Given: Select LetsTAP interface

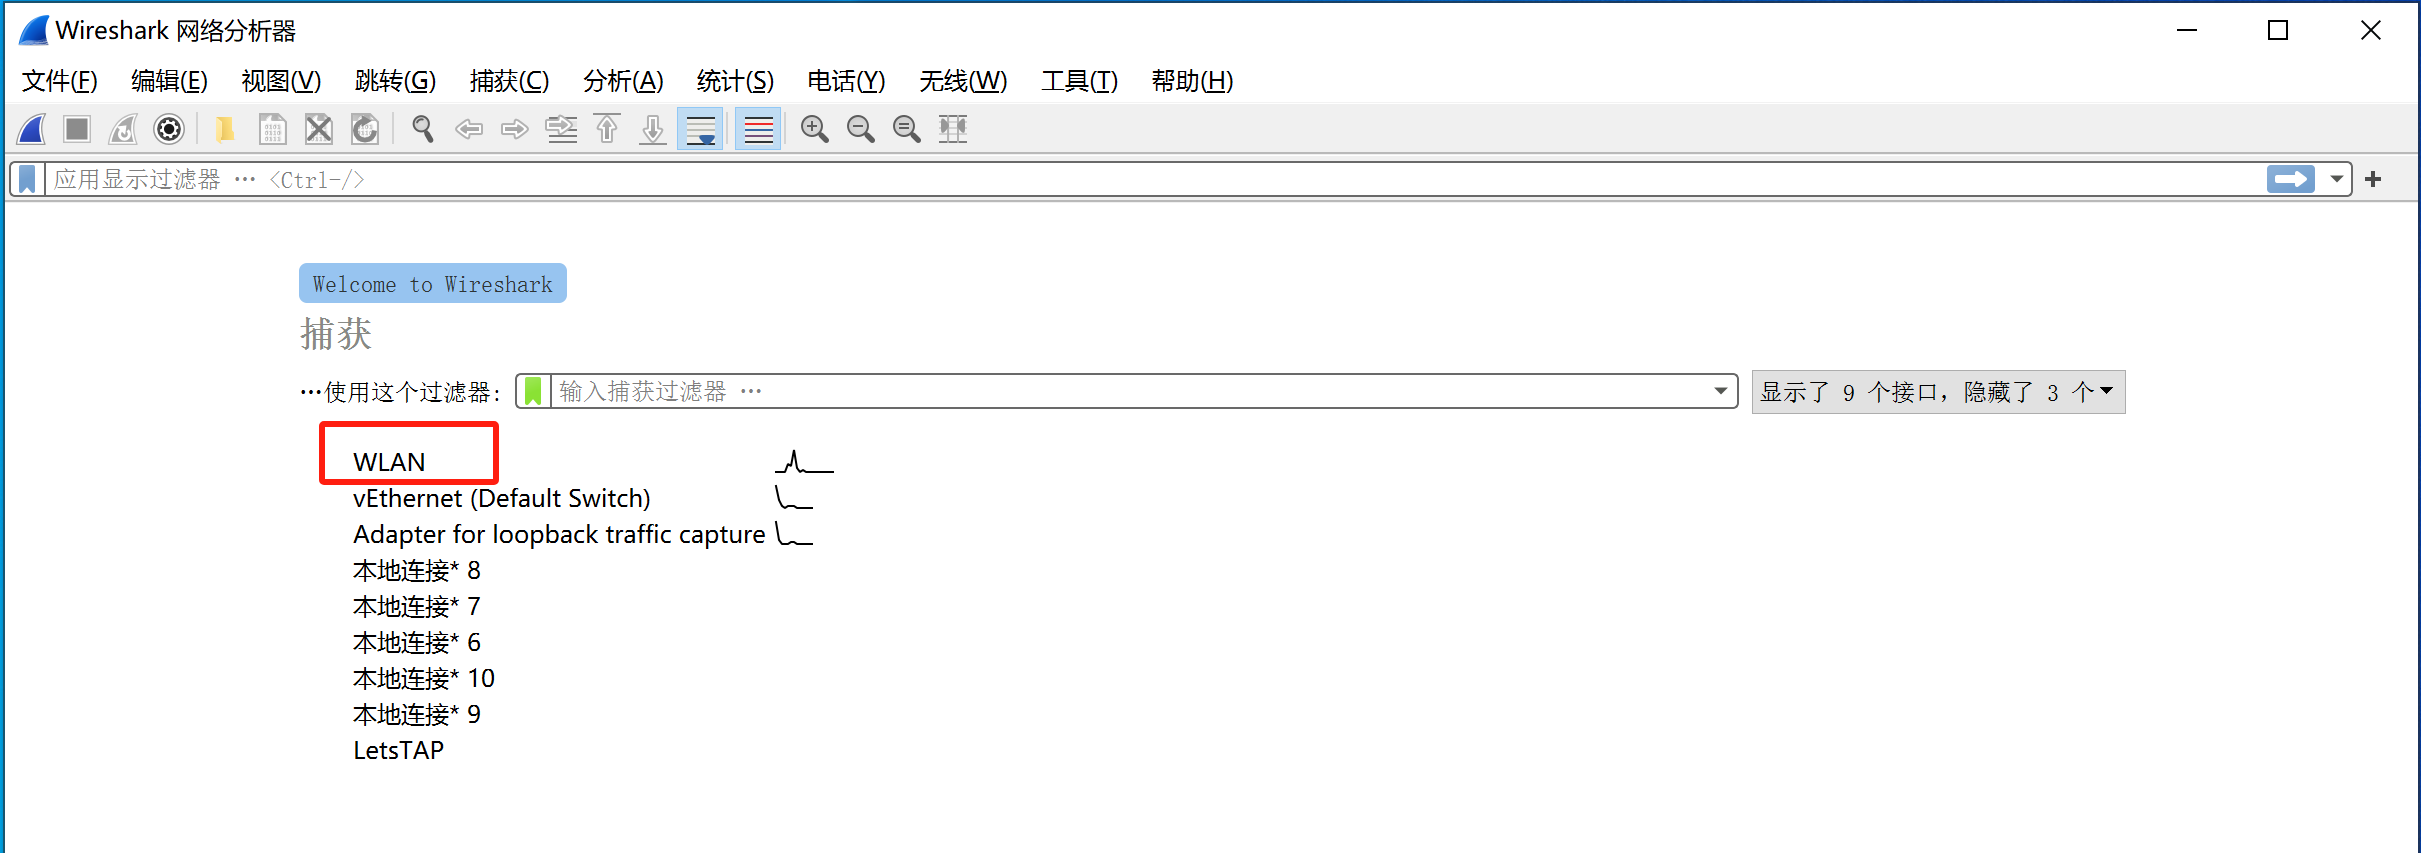Looking at the screenshot, I should [398, 750].
